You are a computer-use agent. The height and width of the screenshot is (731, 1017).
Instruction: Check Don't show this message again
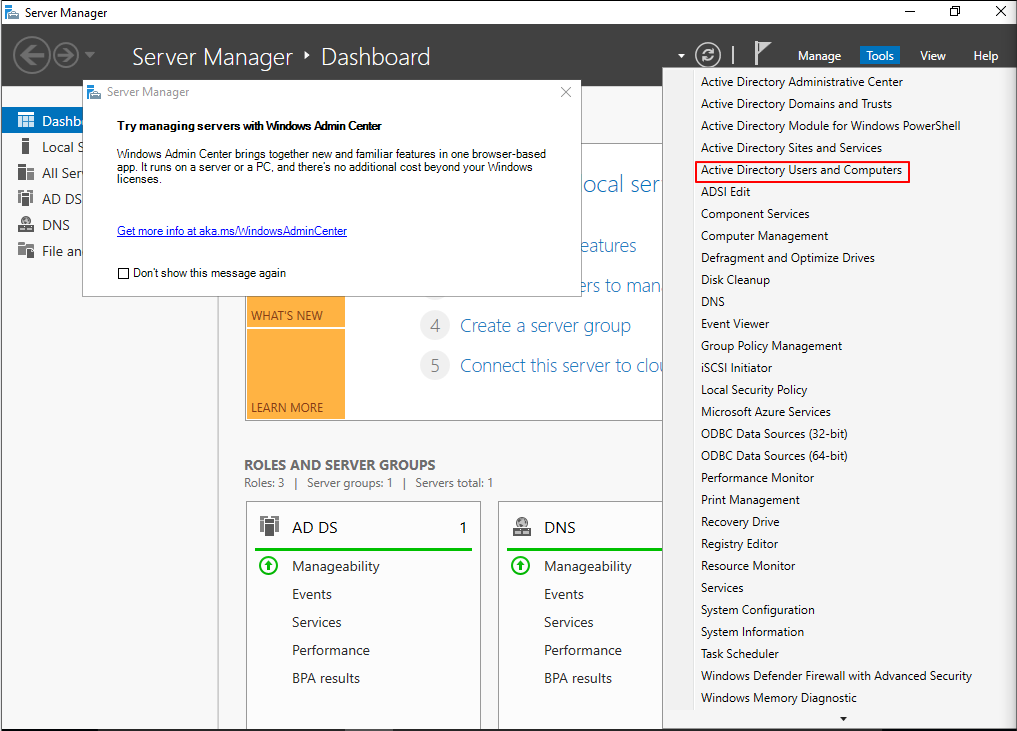click(123, 274)
